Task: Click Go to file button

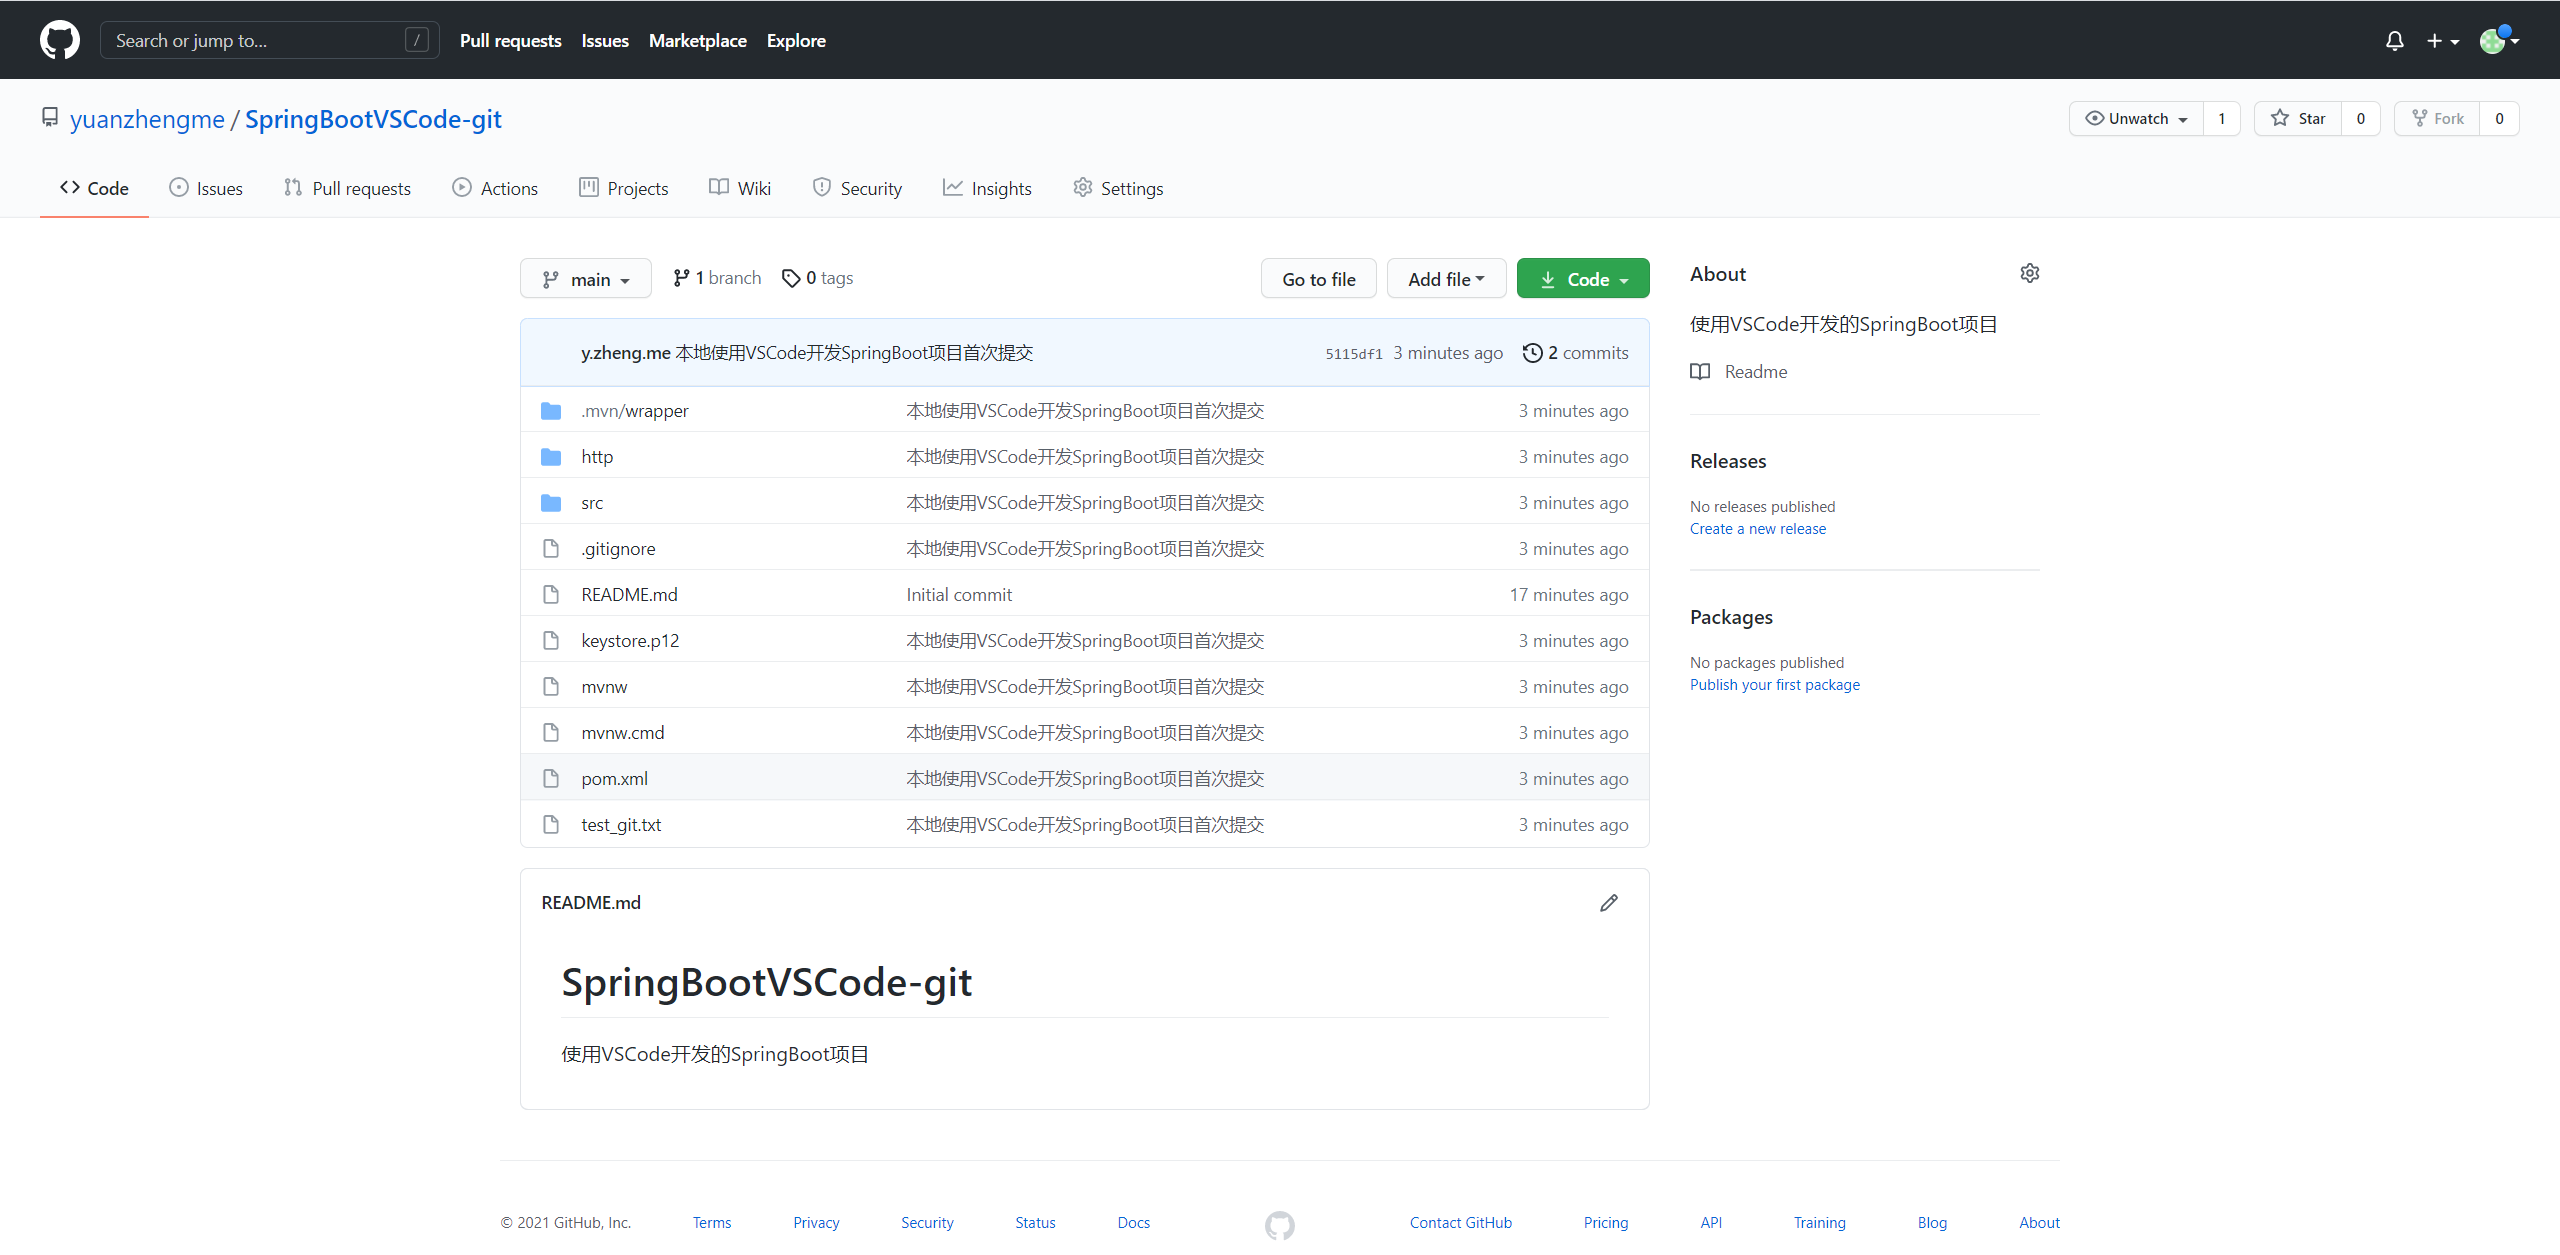Action: coord(1319,279)
